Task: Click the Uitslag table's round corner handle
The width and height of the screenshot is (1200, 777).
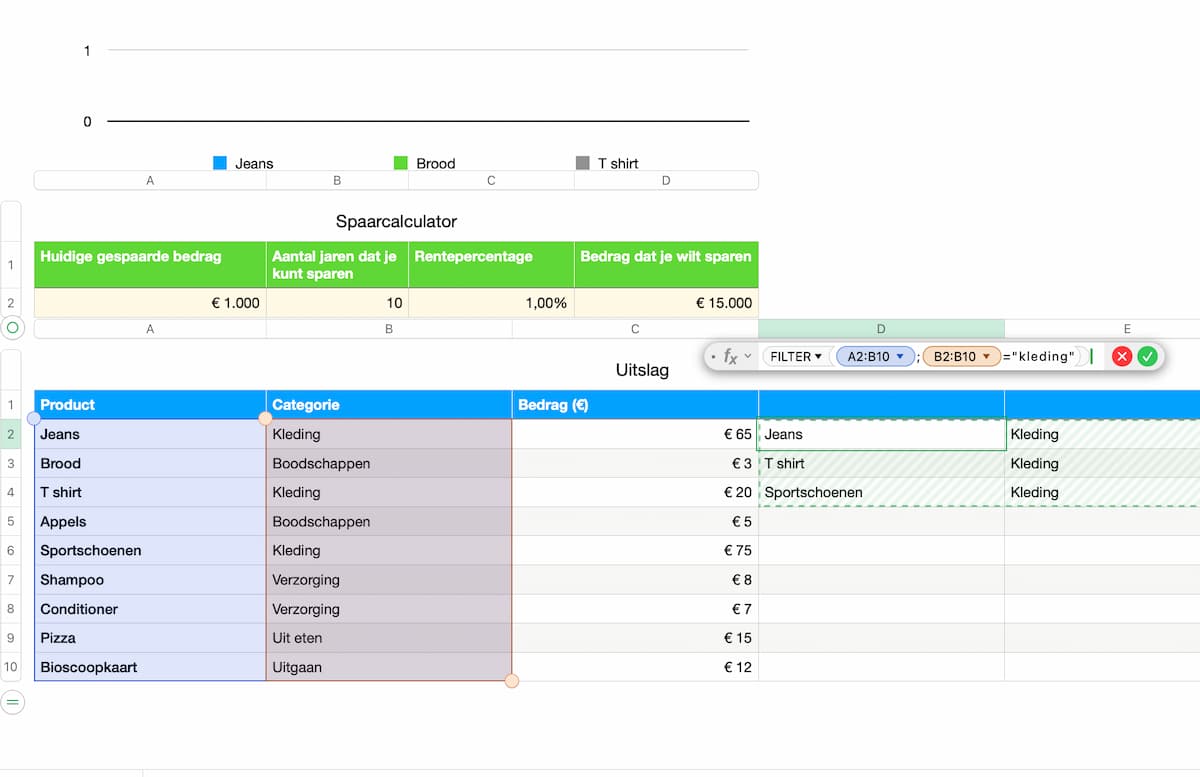Action: 12,328
